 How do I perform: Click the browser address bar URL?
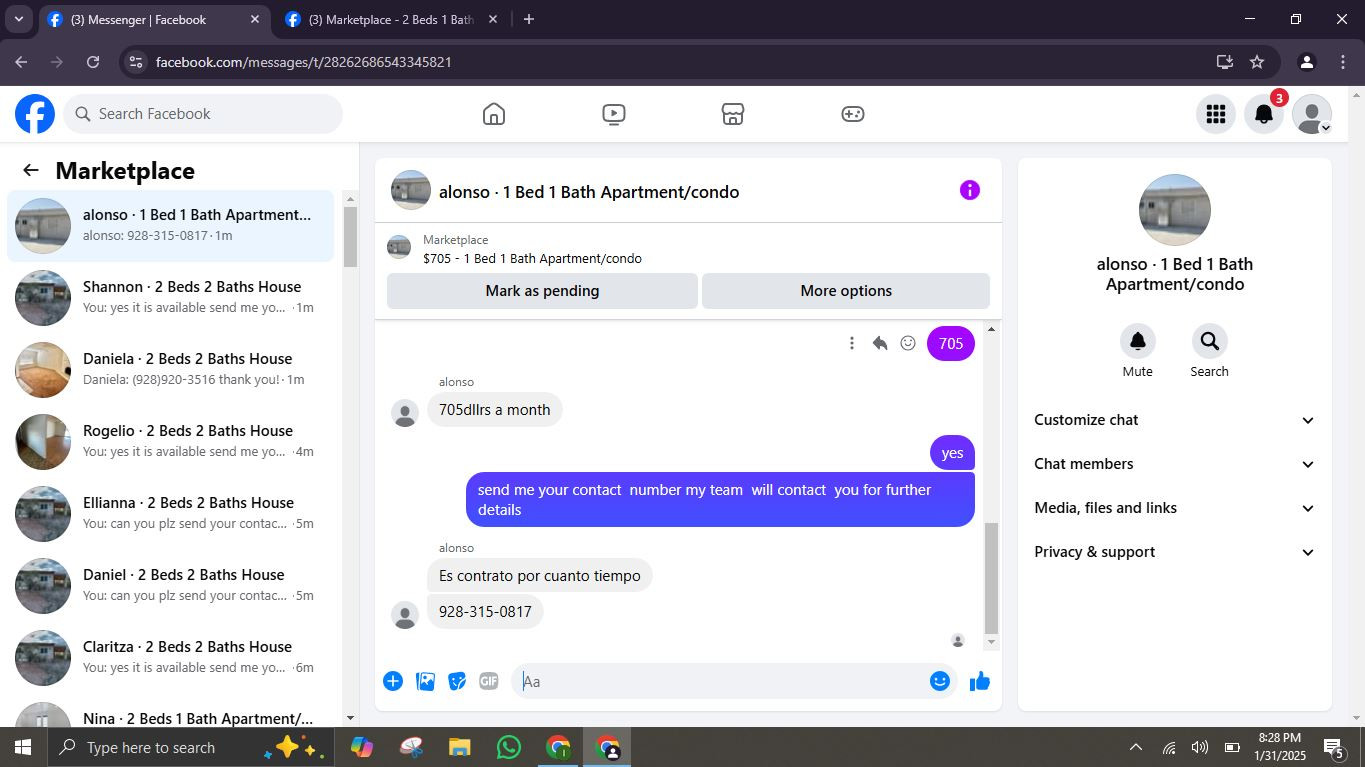pos(304,62)
